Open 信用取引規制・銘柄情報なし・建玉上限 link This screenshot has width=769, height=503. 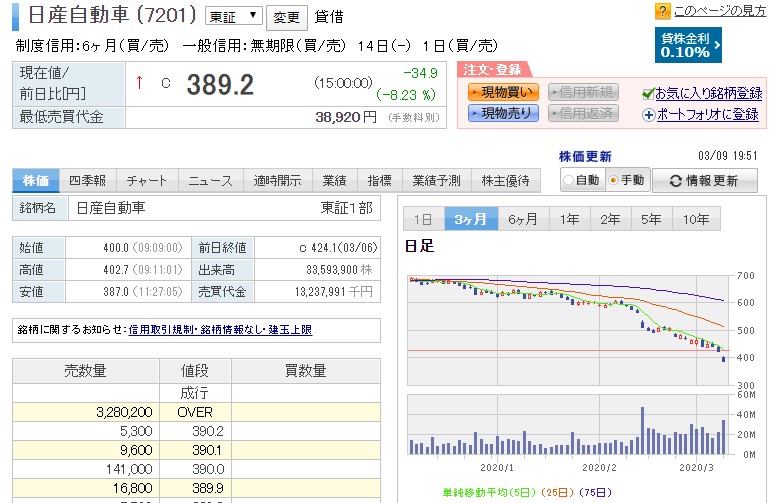(x=220, y=330)
